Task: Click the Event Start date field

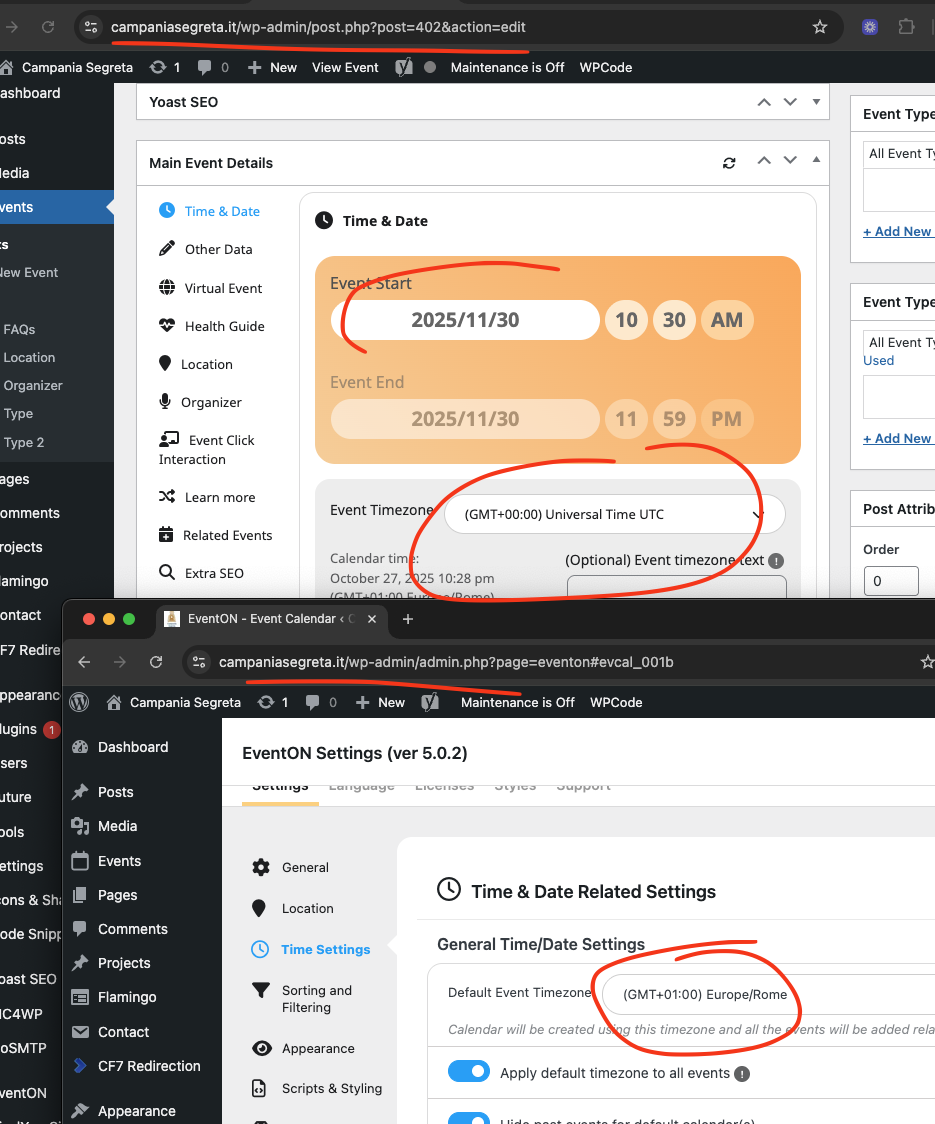Action: coord(465,320)
